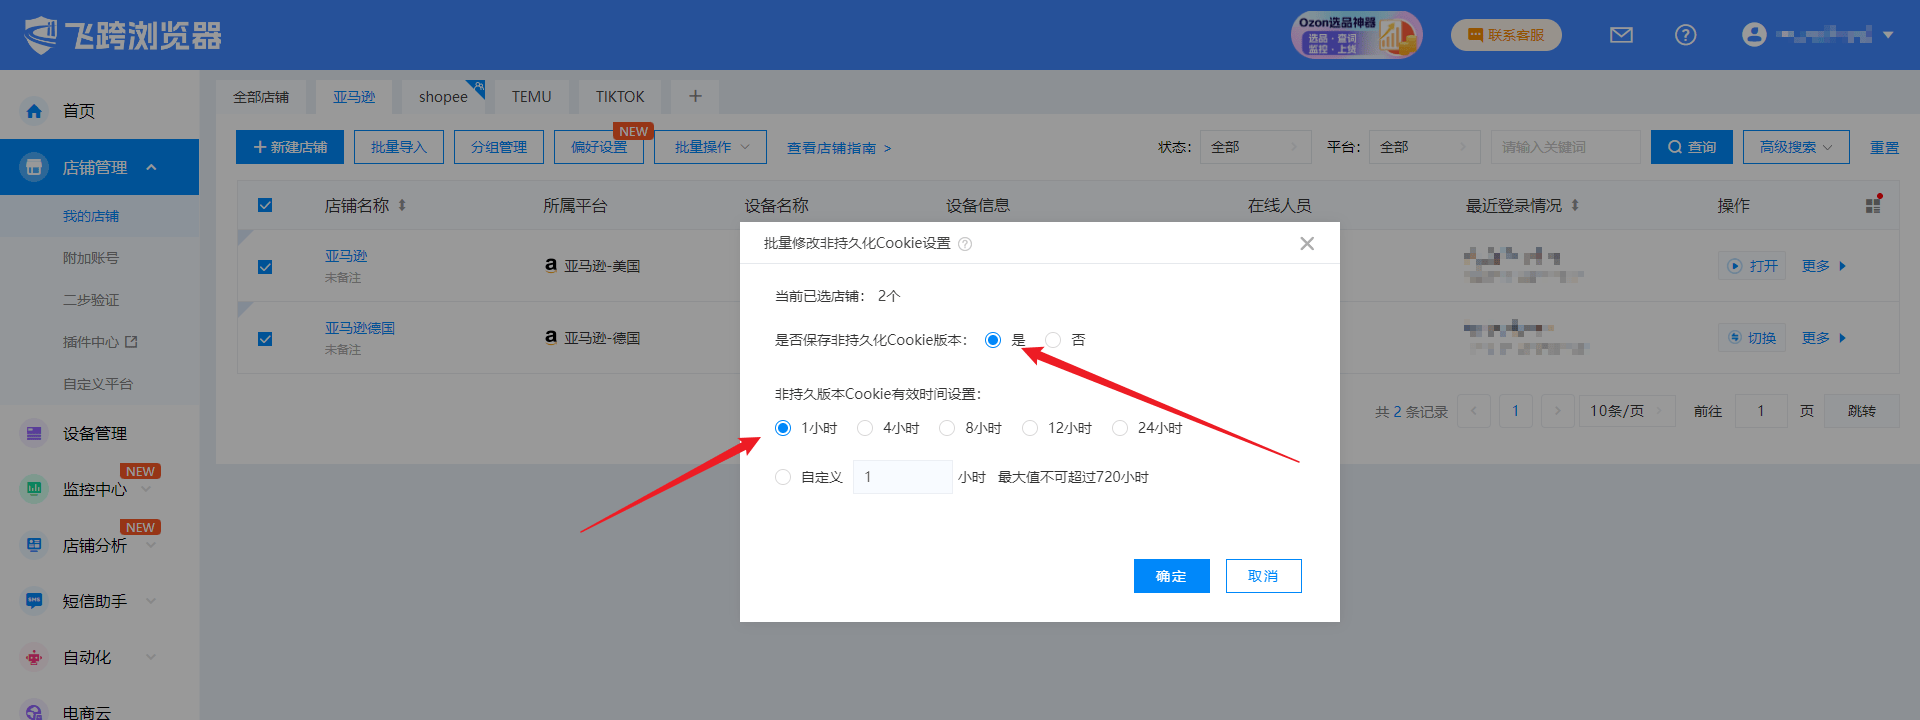Viewport: 1920px width, 720px height.
Task: Close the Cookie settings dialog
Action: click(x=1306, y=244)
